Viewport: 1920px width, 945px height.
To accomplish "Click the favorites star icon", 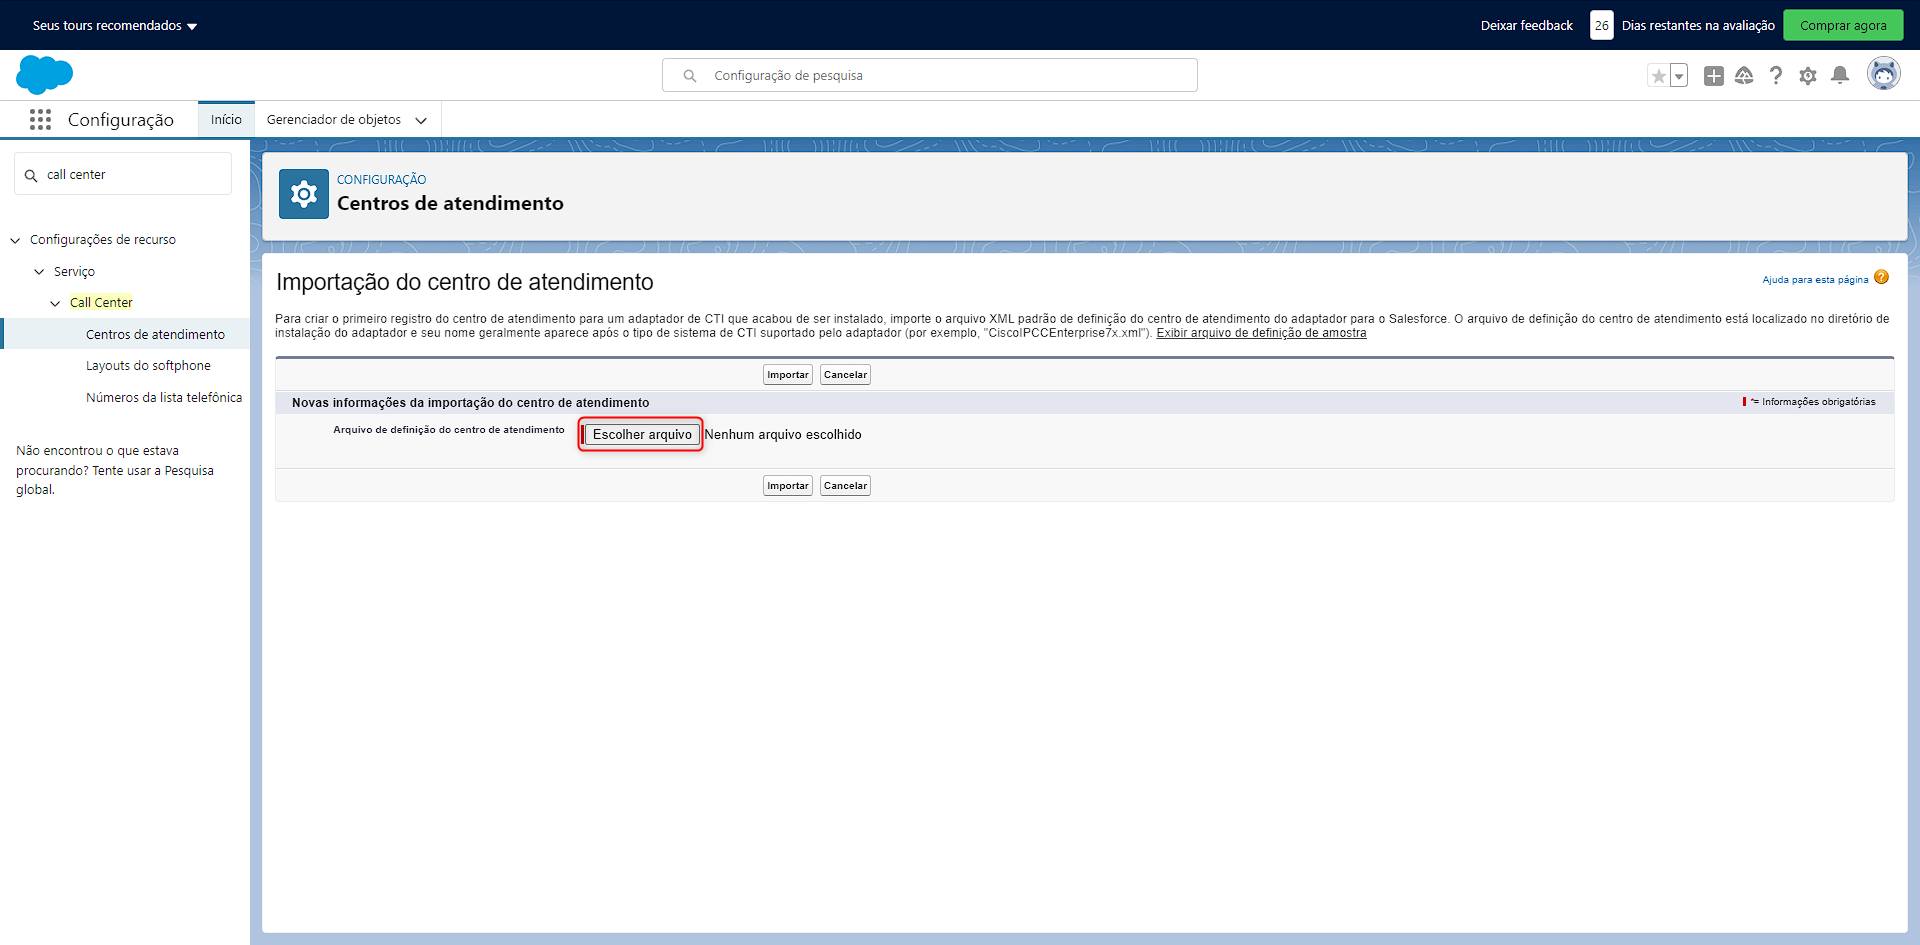I will coord(1659,76).
